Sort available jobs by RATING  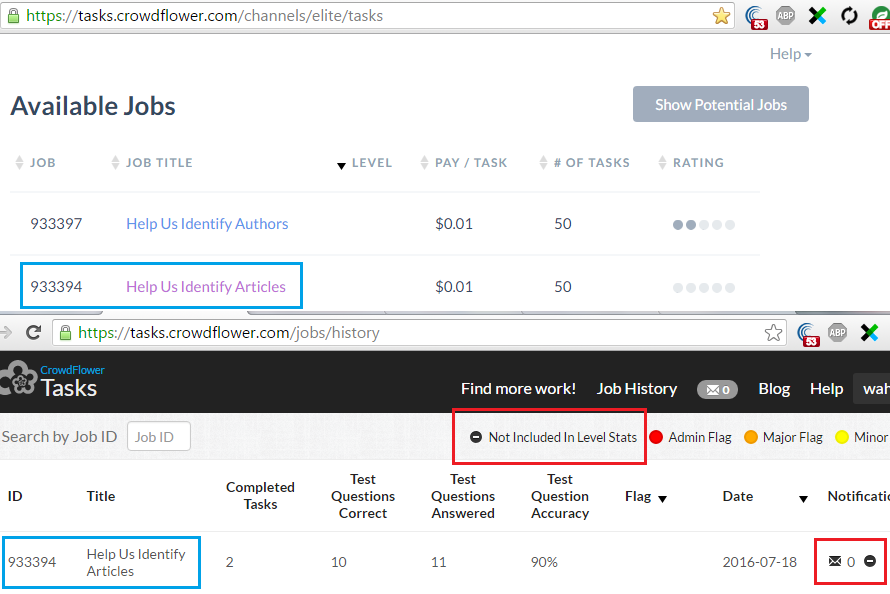(x=691, y=163)
